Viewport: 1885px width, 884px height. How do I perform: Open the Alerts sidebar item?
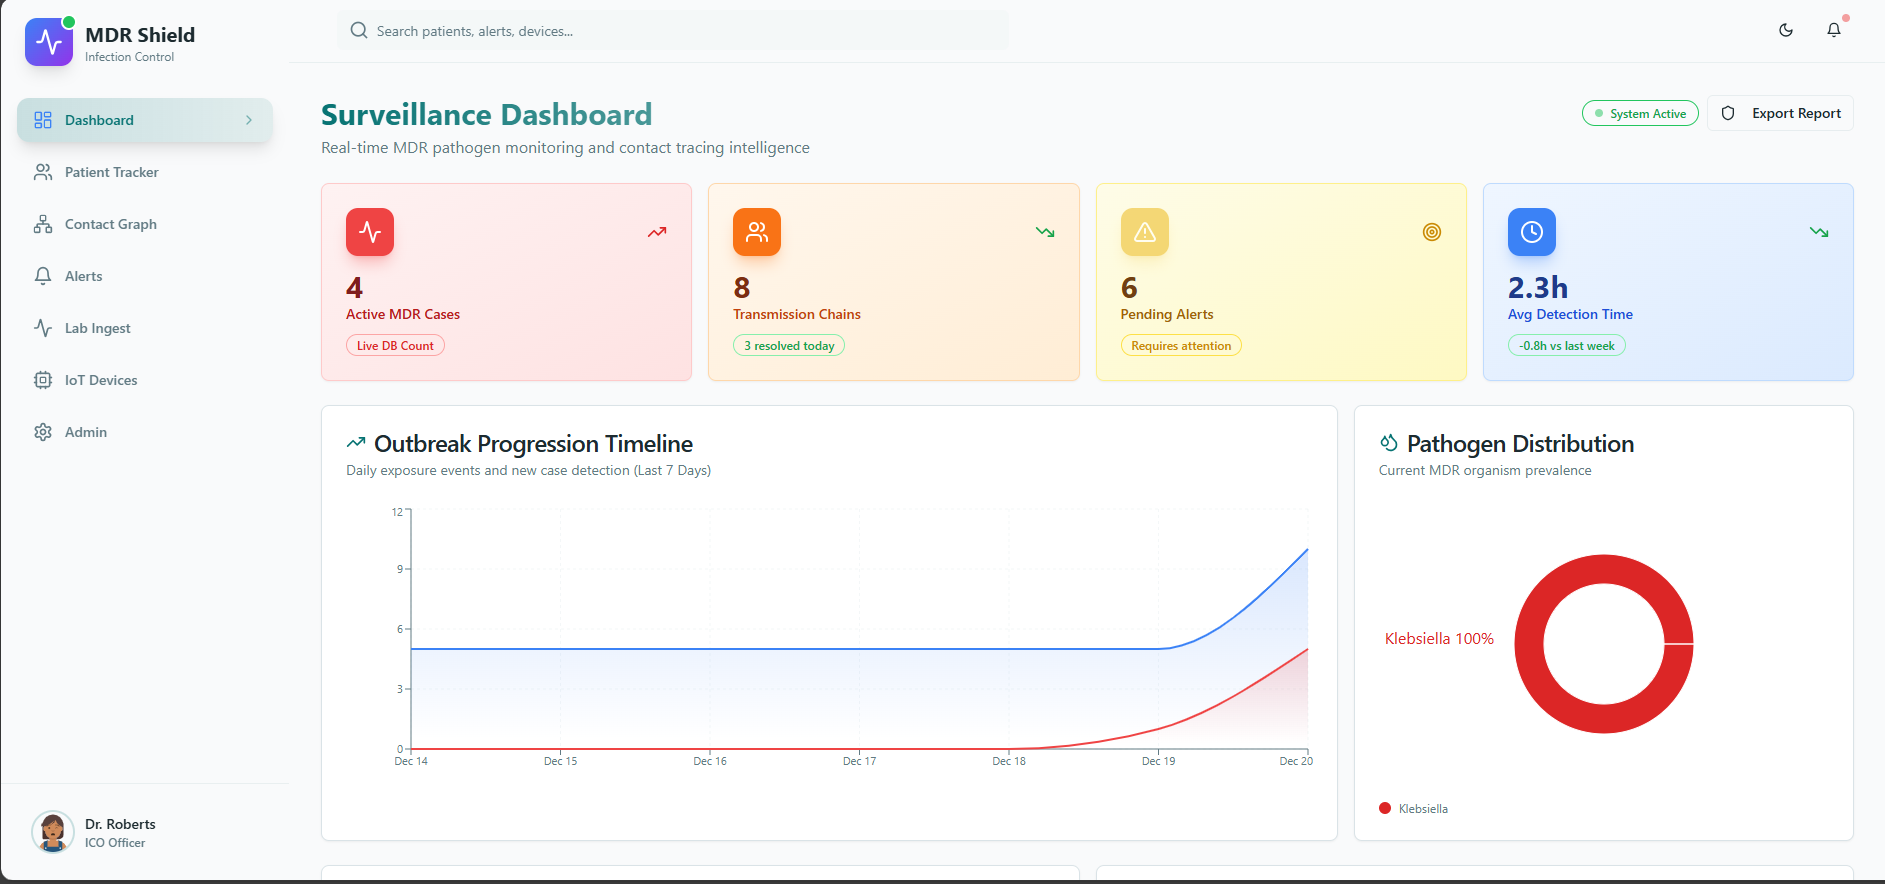(x=145, y=276)
